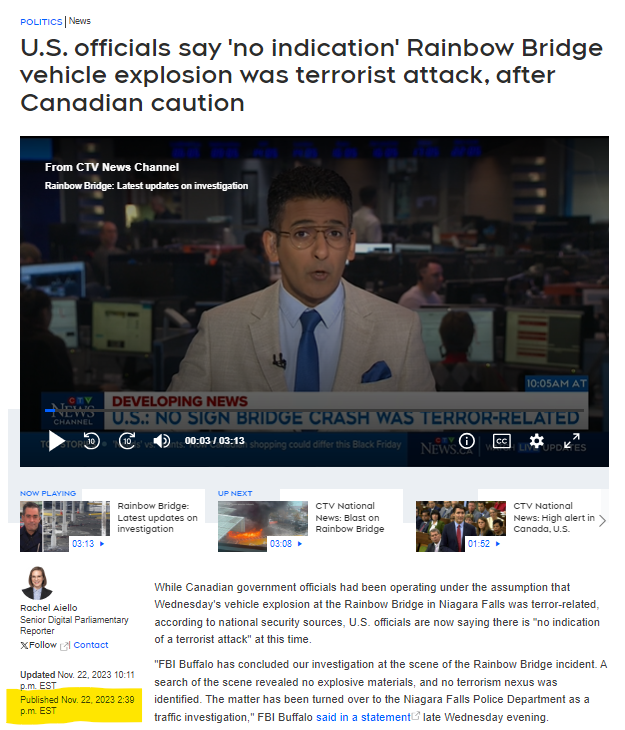
Task: Open FBI Buffalo 'said in a statement' link
Action: (x=363, y=717)
